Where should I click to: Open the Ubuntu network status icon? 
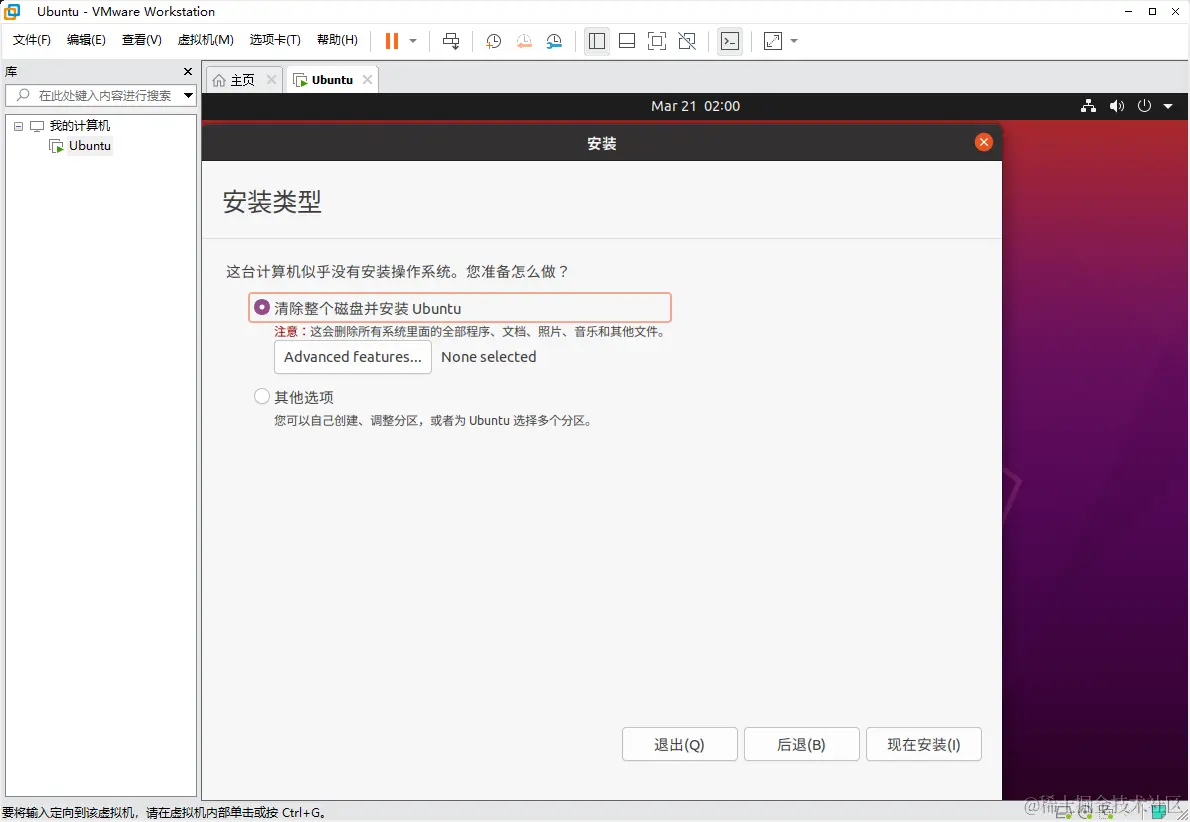[x=1088, y=106]
